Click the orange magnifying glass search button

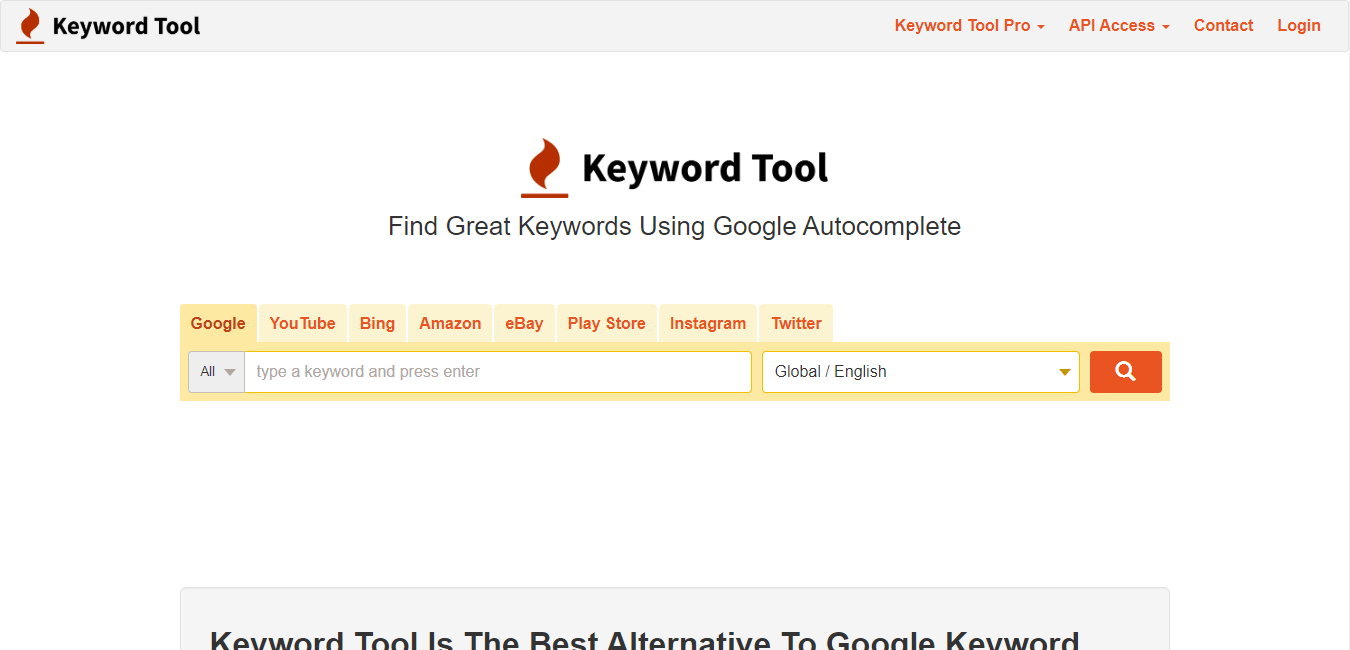pyautogui.click(x=1126, y=371)
